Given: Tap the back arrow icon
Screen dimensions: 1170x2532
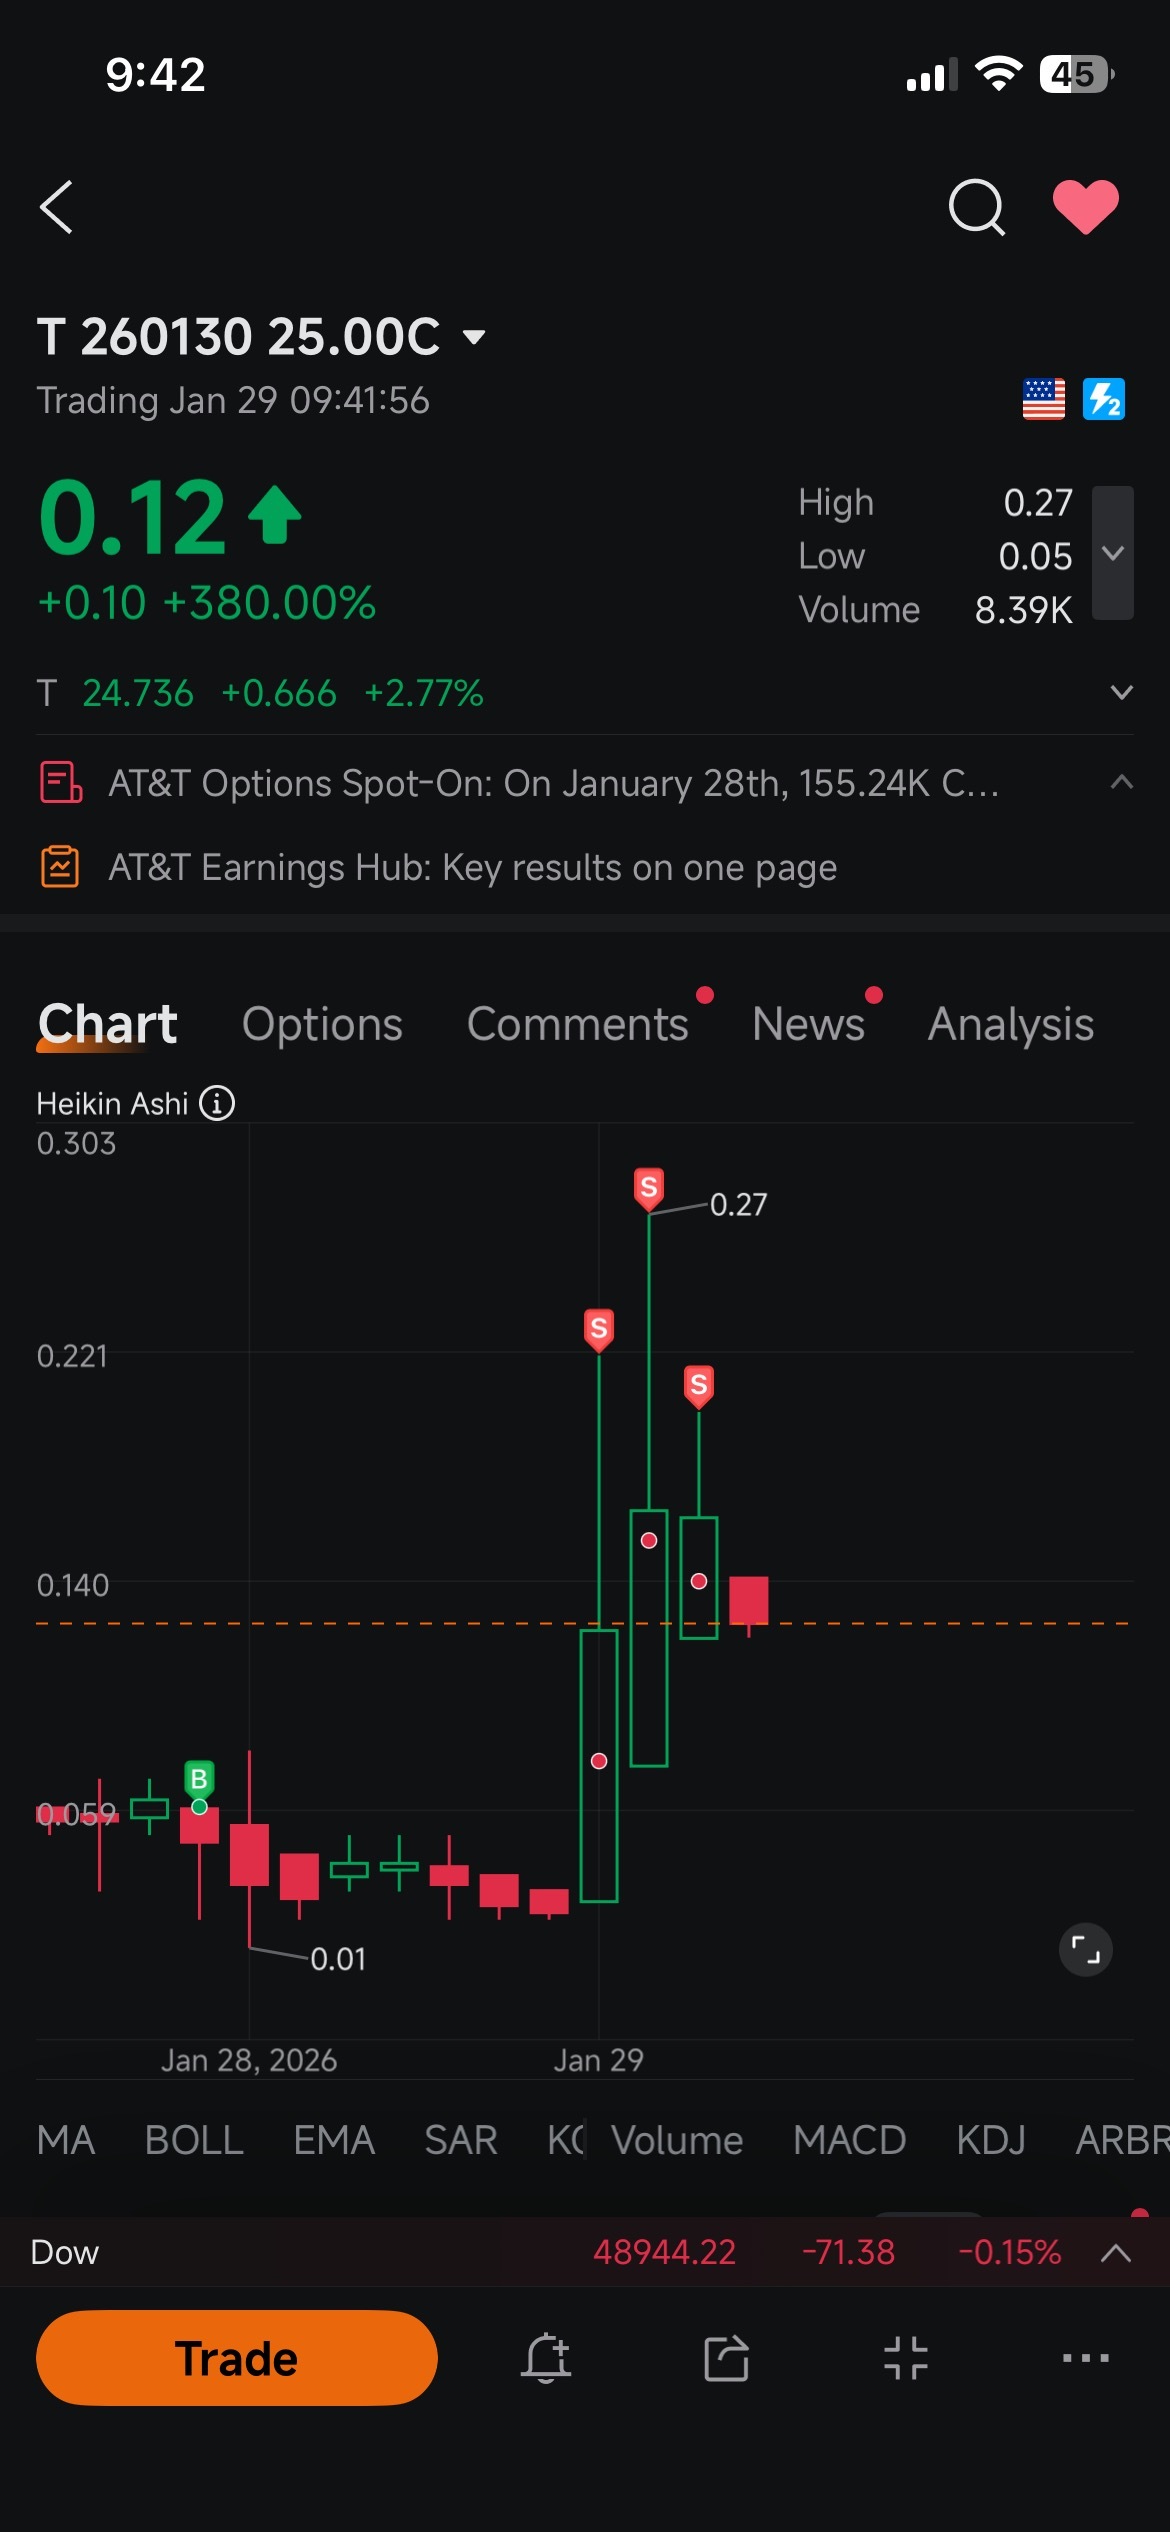Looking at the screenshot, I should coord(57,207).
